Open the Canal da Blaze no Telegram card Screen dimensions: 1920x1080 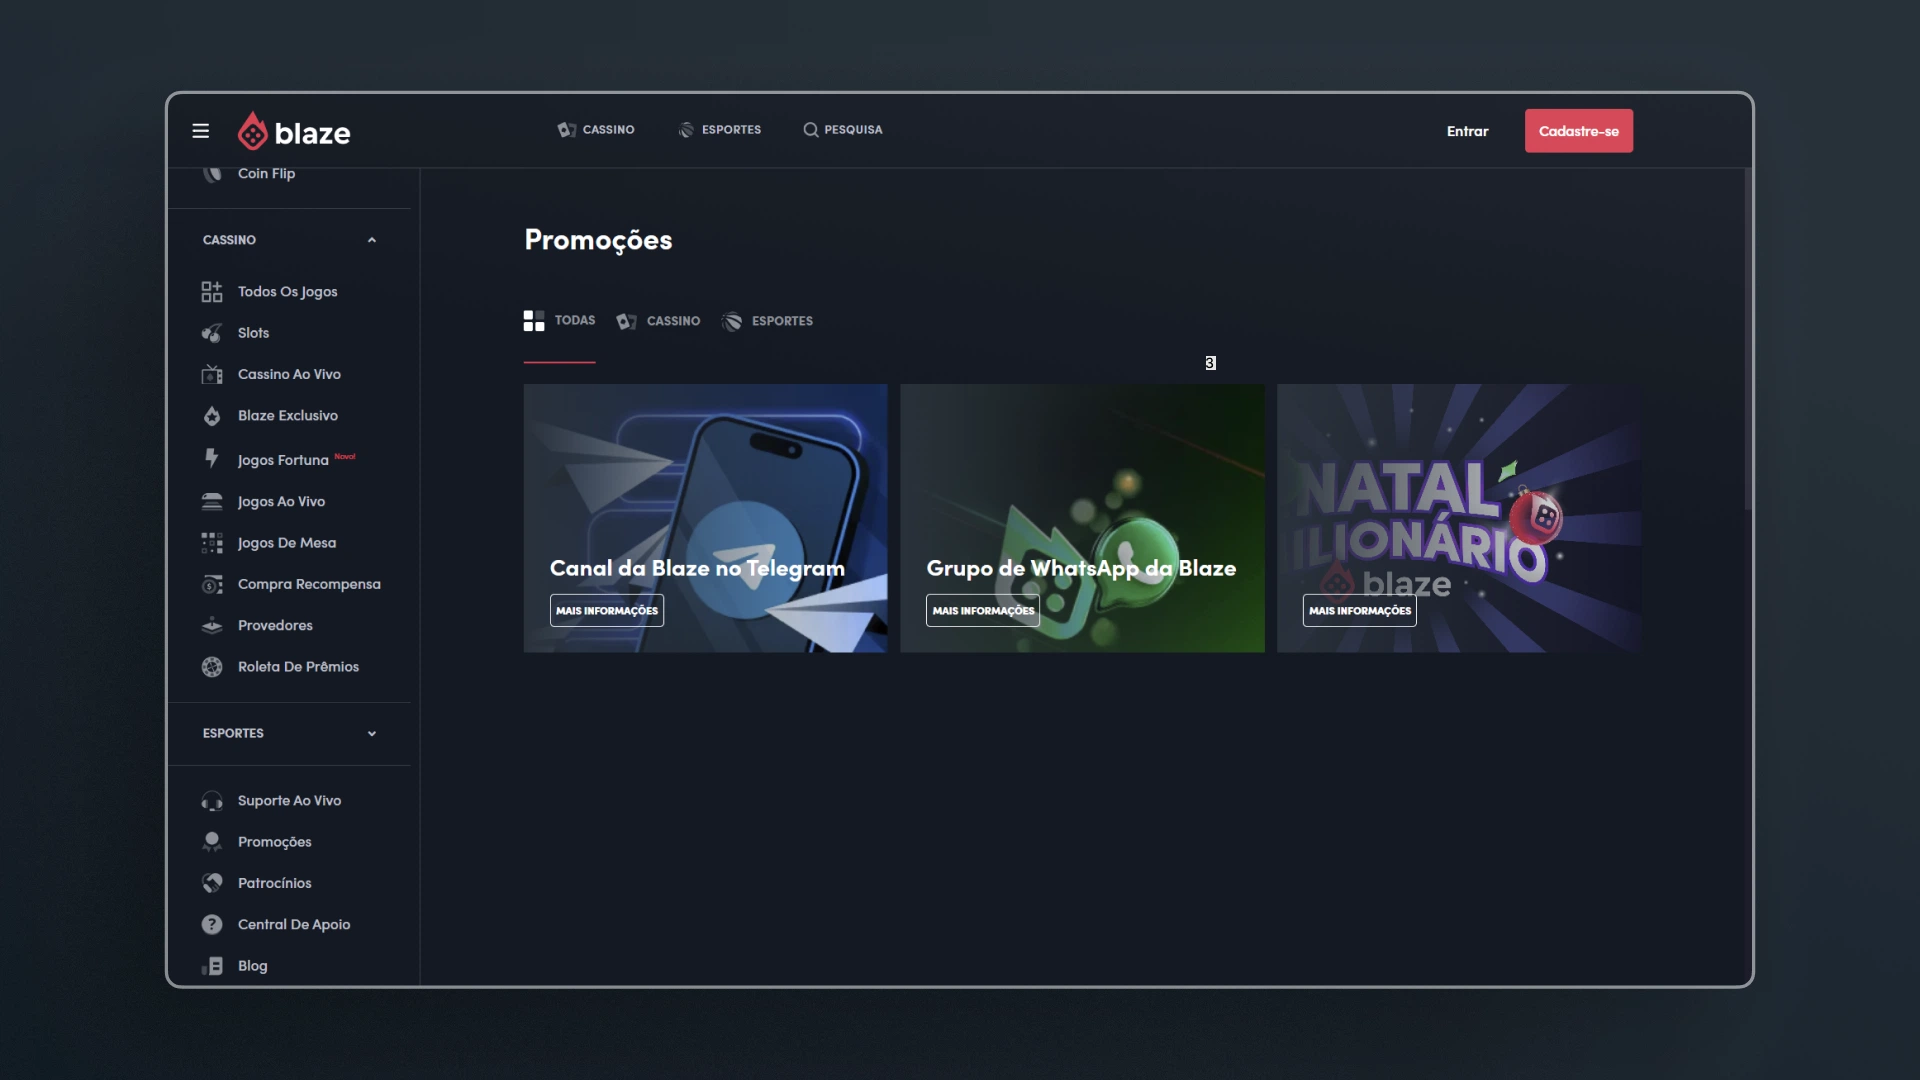(705, 518)
